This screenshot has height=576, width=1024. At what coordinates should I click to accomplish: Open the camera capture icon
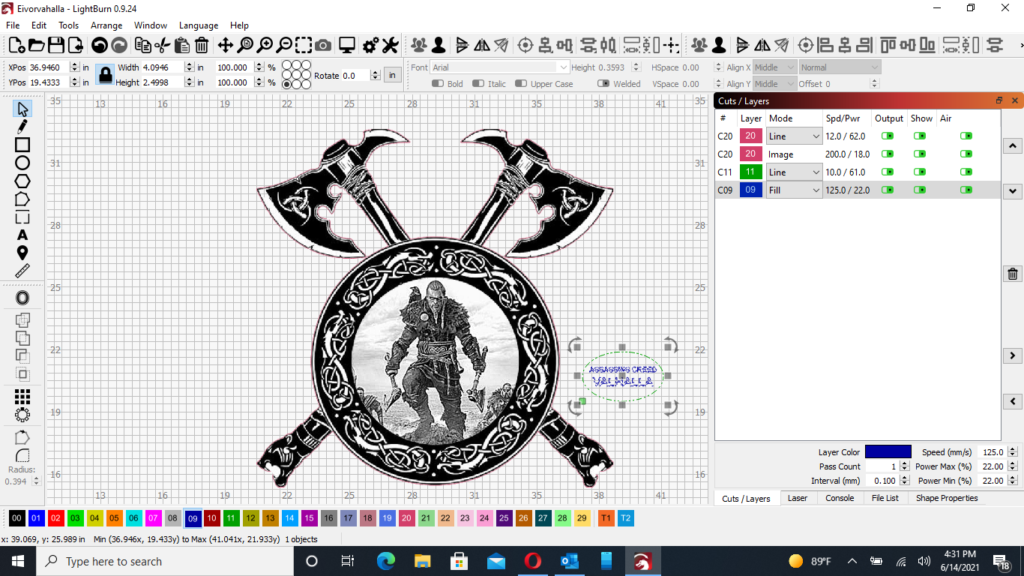tap(323, 45)
